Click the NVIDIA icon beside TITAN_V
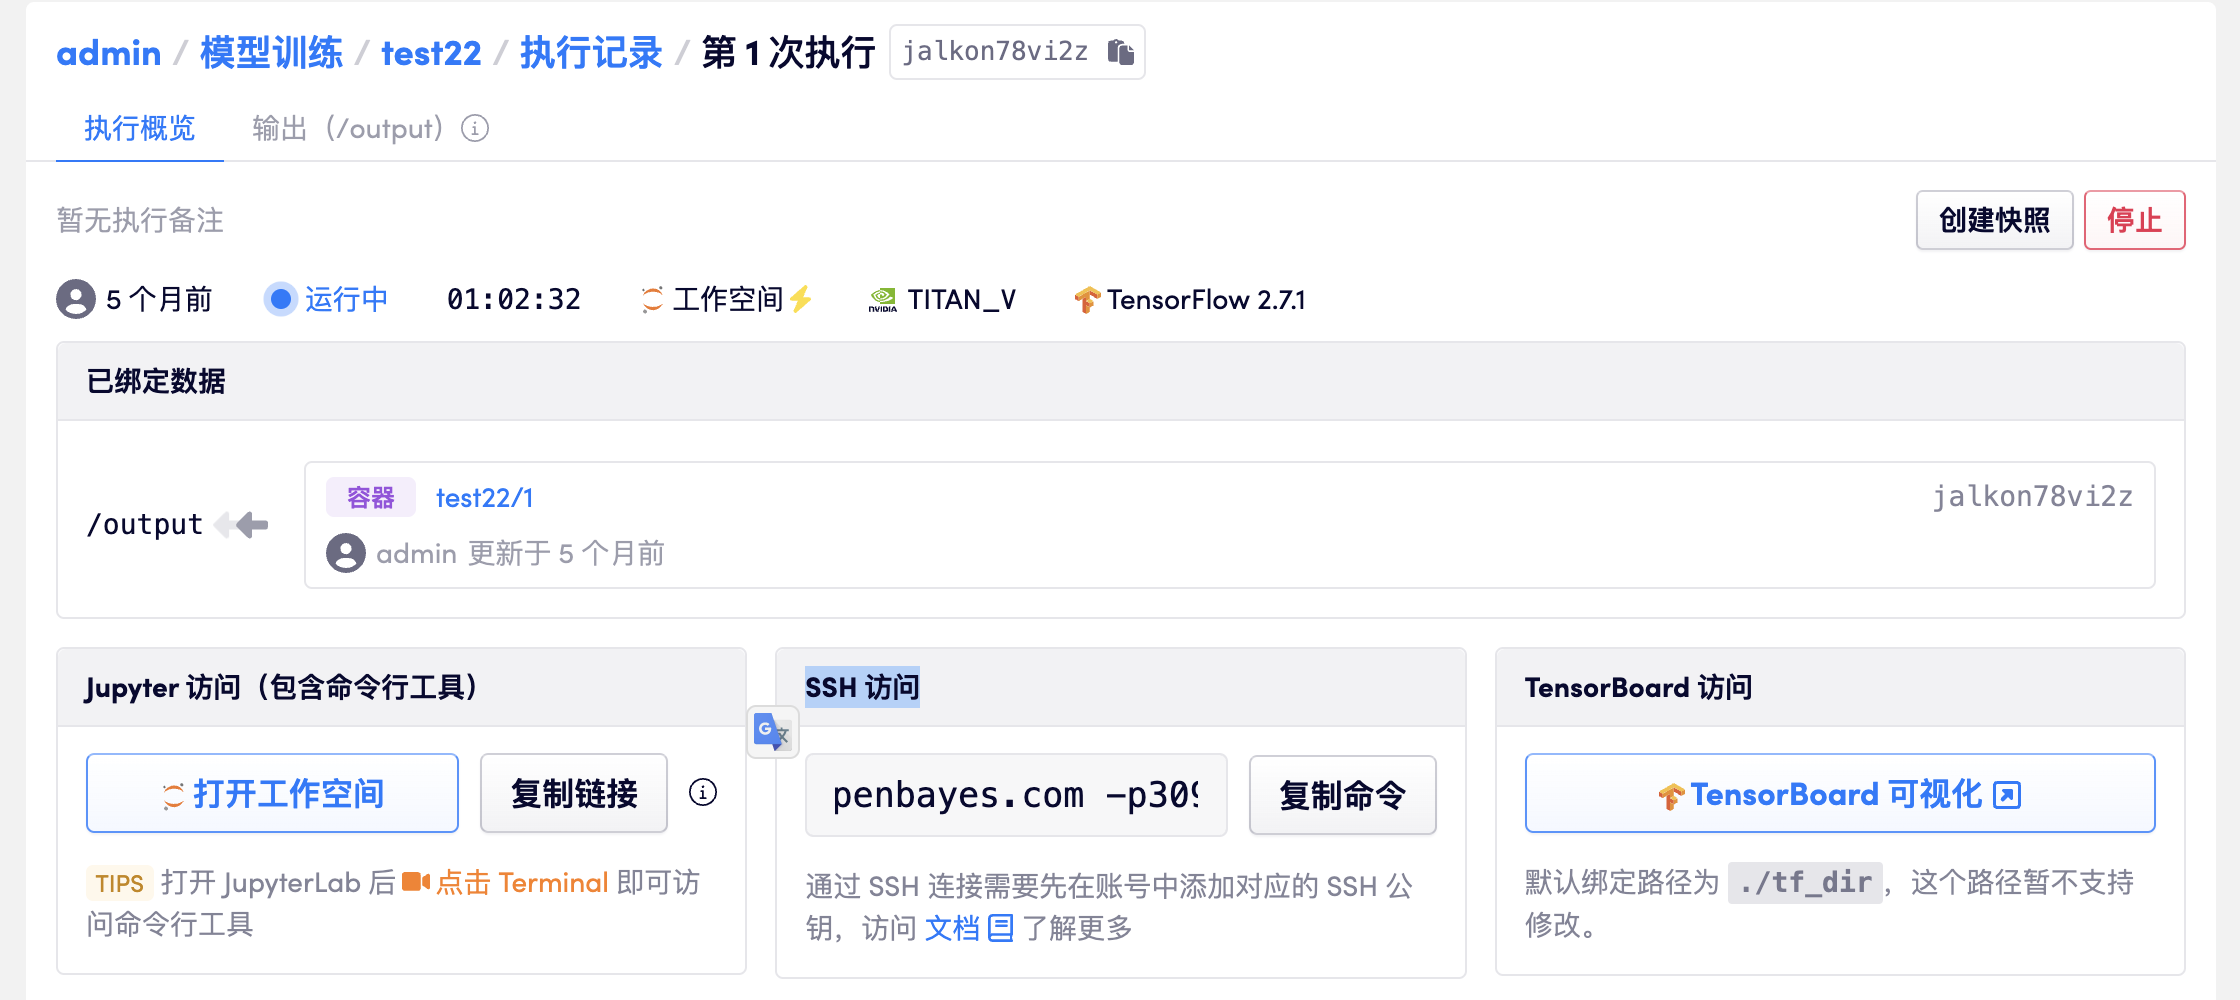 882,300
